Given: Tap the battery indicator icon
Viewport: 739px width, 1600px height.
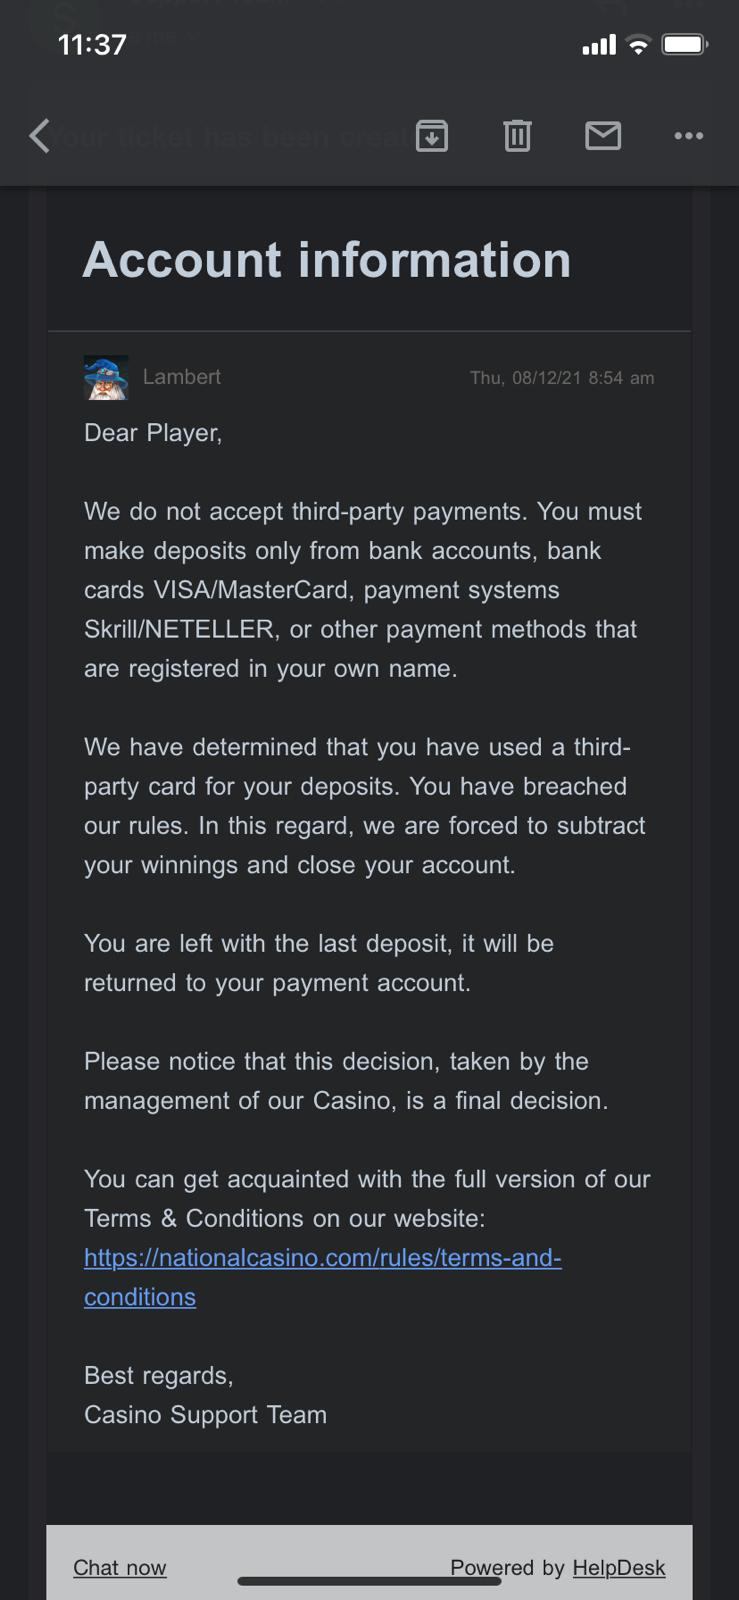Looking at the screenshot, I should 684,44.
